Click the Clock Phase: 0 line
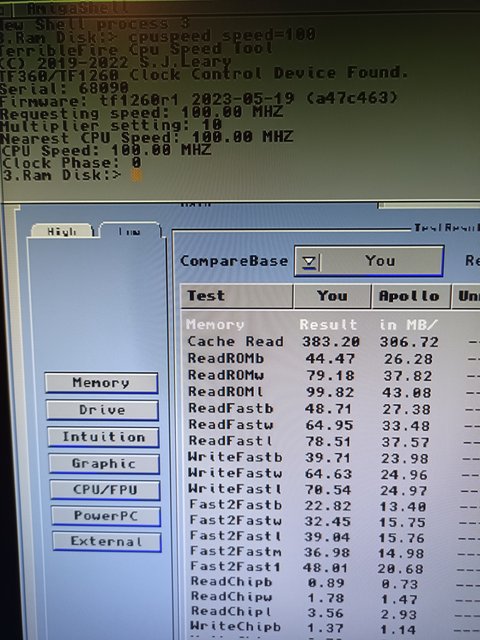 pyautogui.click(x=72, y=163)
